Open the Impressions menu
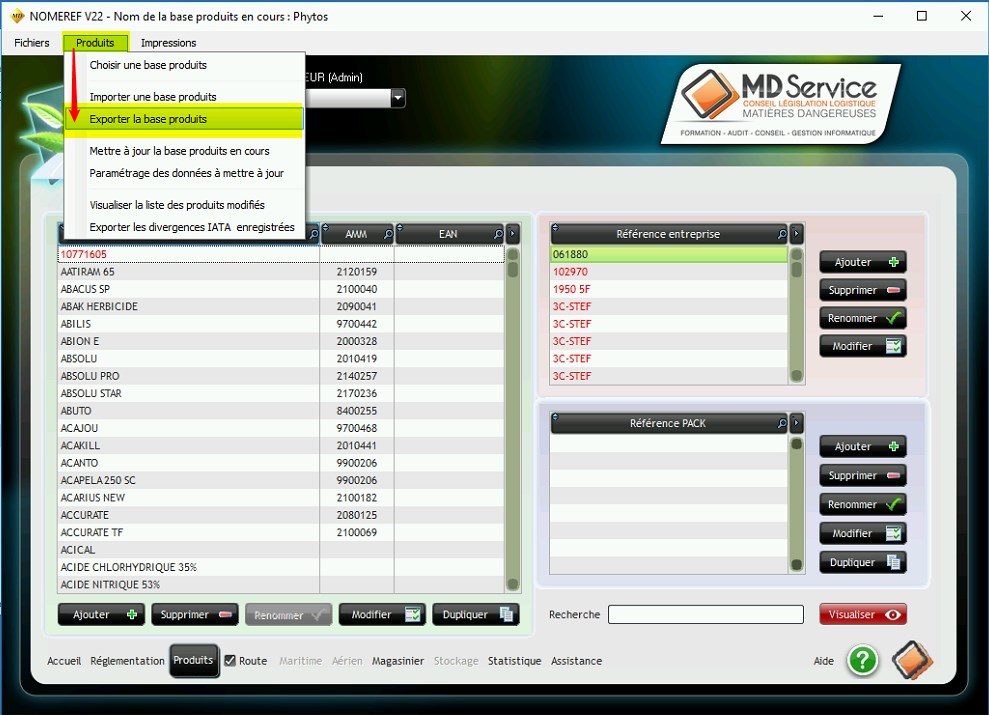Image resolution: width=989 pixels, height=715 pixels. [x=168, y=43]
